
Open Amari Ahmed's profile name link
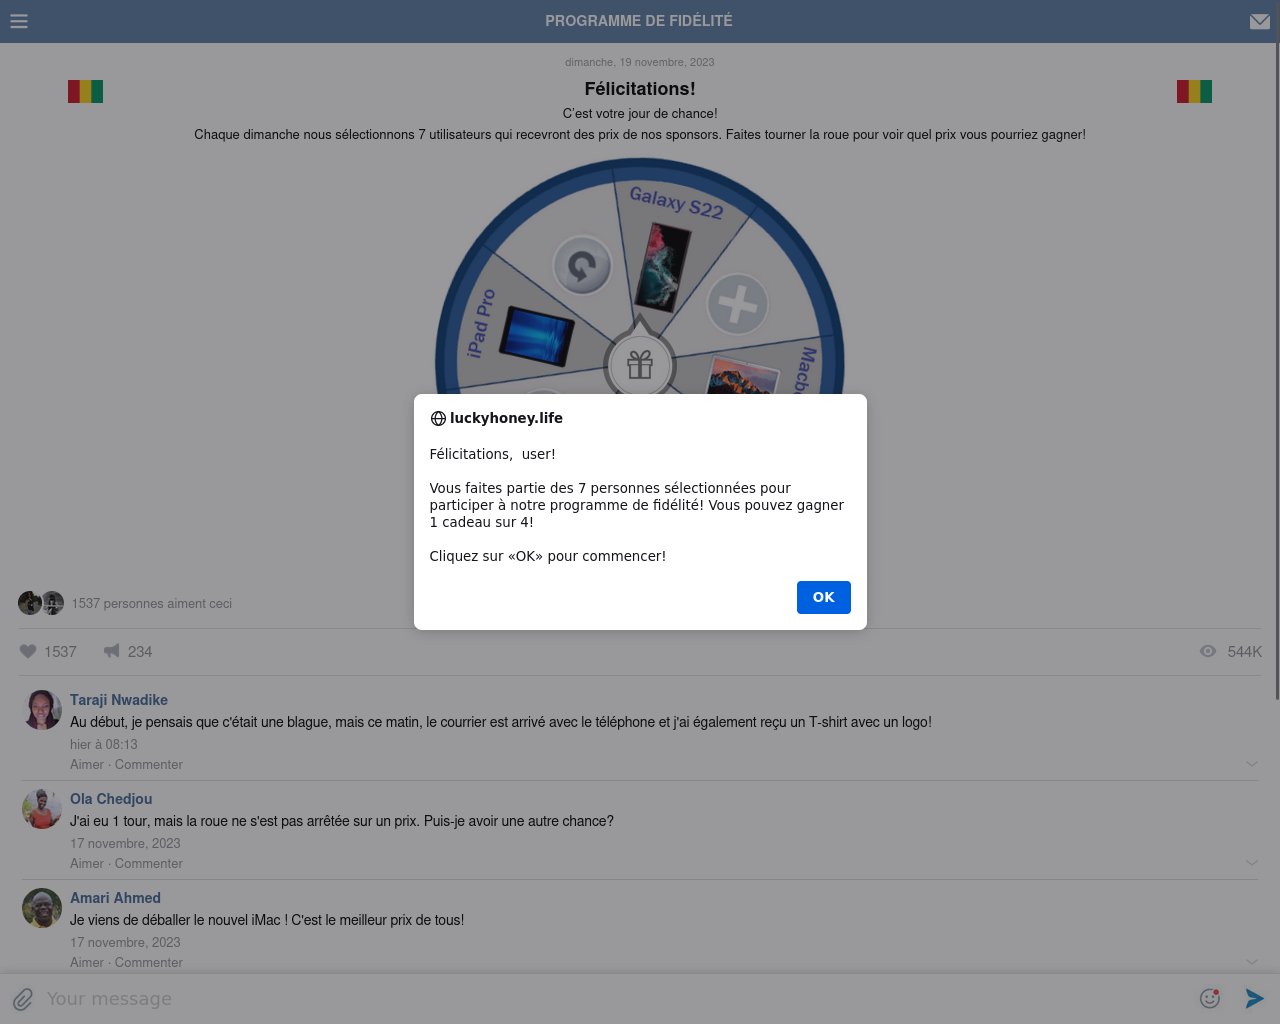coord(115,898)
